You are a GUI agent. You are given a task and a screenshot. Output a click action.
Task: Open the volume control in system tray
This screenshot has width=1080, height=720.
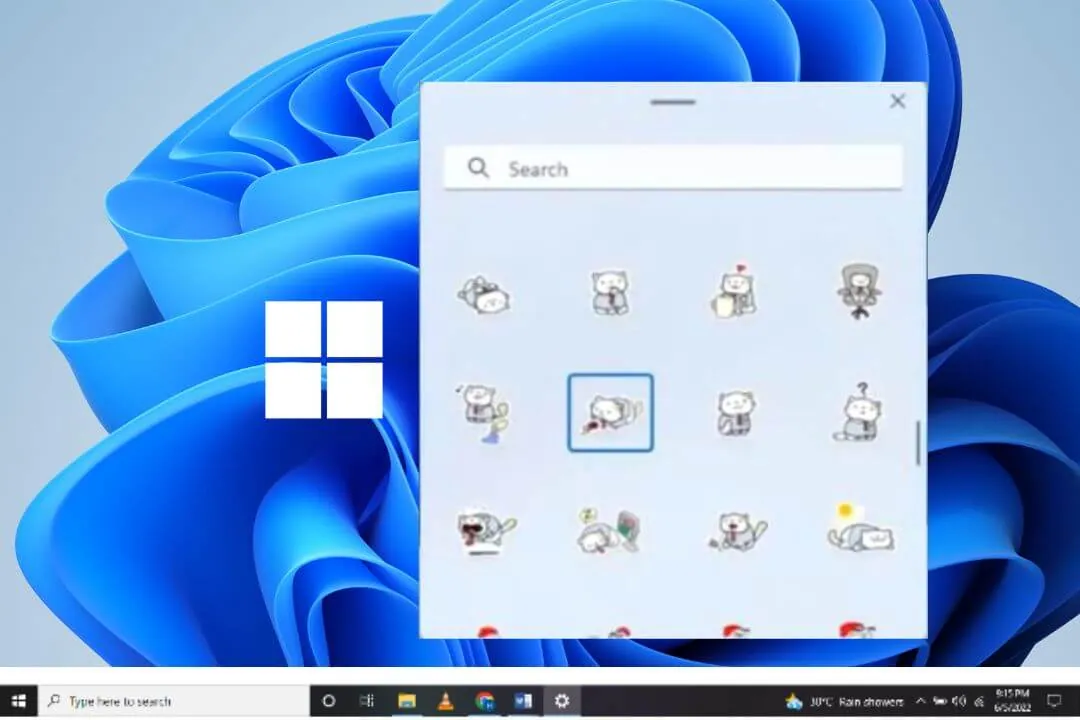coord(959,701)
